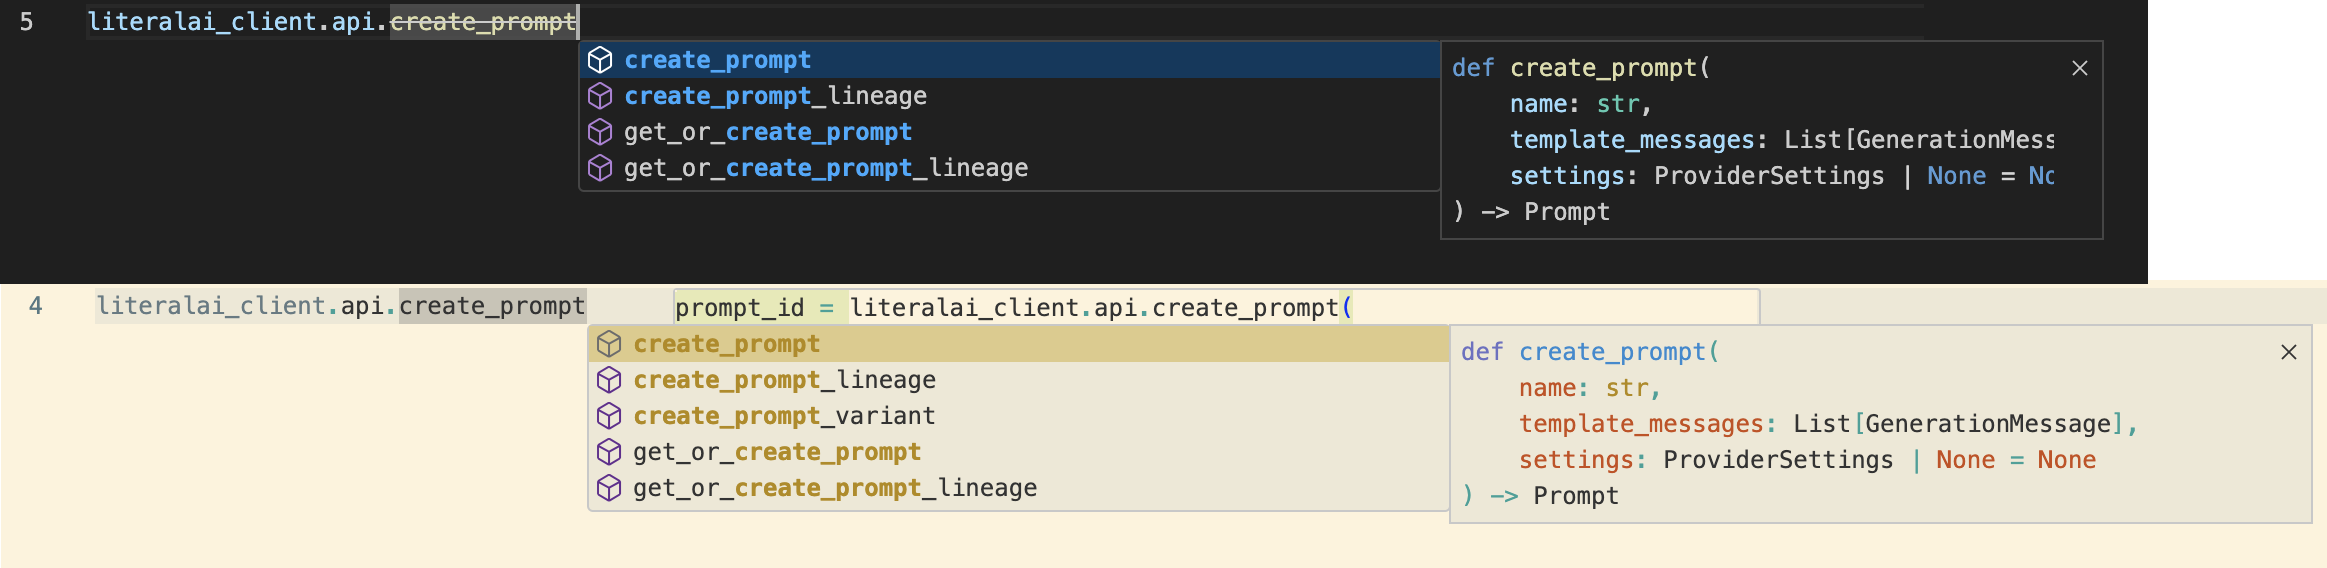This screenshot has width=2327, height=568.
Task: Choose create_prompt_lineage suggestion in light list
Action: click(784, 380)
